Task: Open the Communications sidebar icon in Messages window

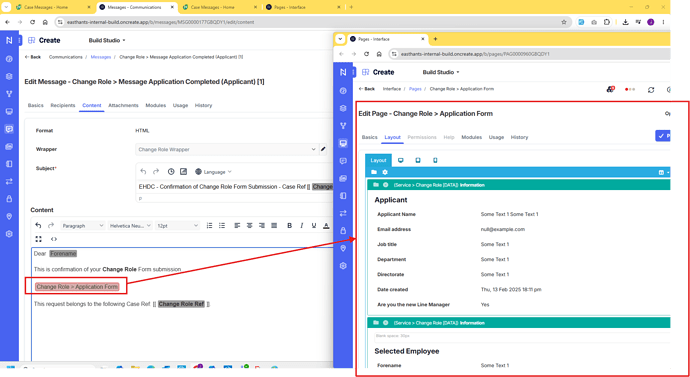Action: click(x=9, y=129)
